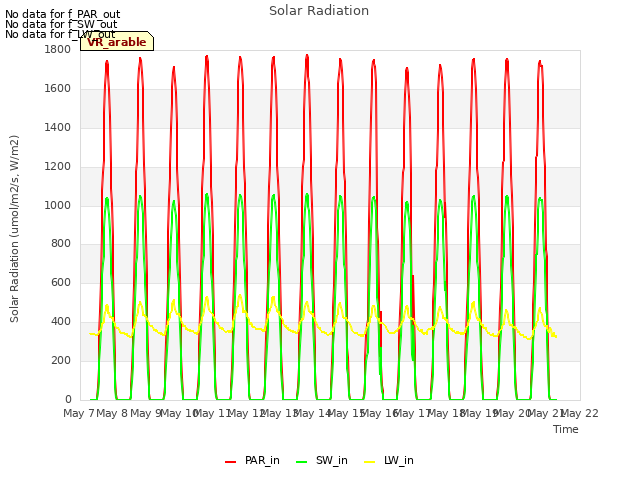
Task: Click the May 8 x-axis tick label
Action: [113, 413]
